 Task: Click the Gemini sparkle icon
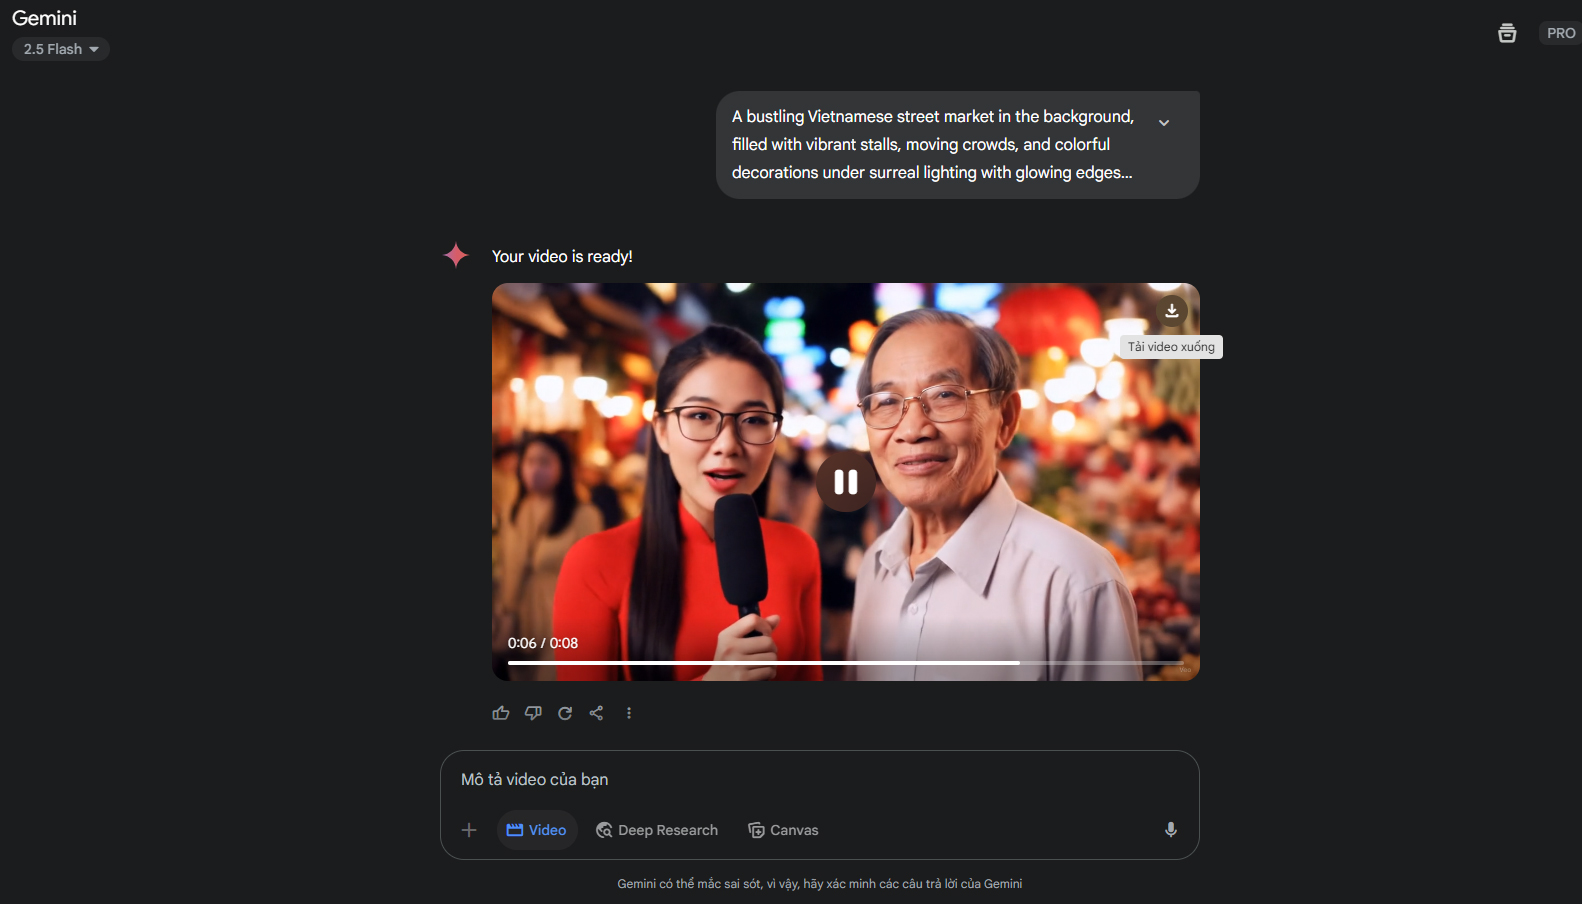[x=456, y=255]
